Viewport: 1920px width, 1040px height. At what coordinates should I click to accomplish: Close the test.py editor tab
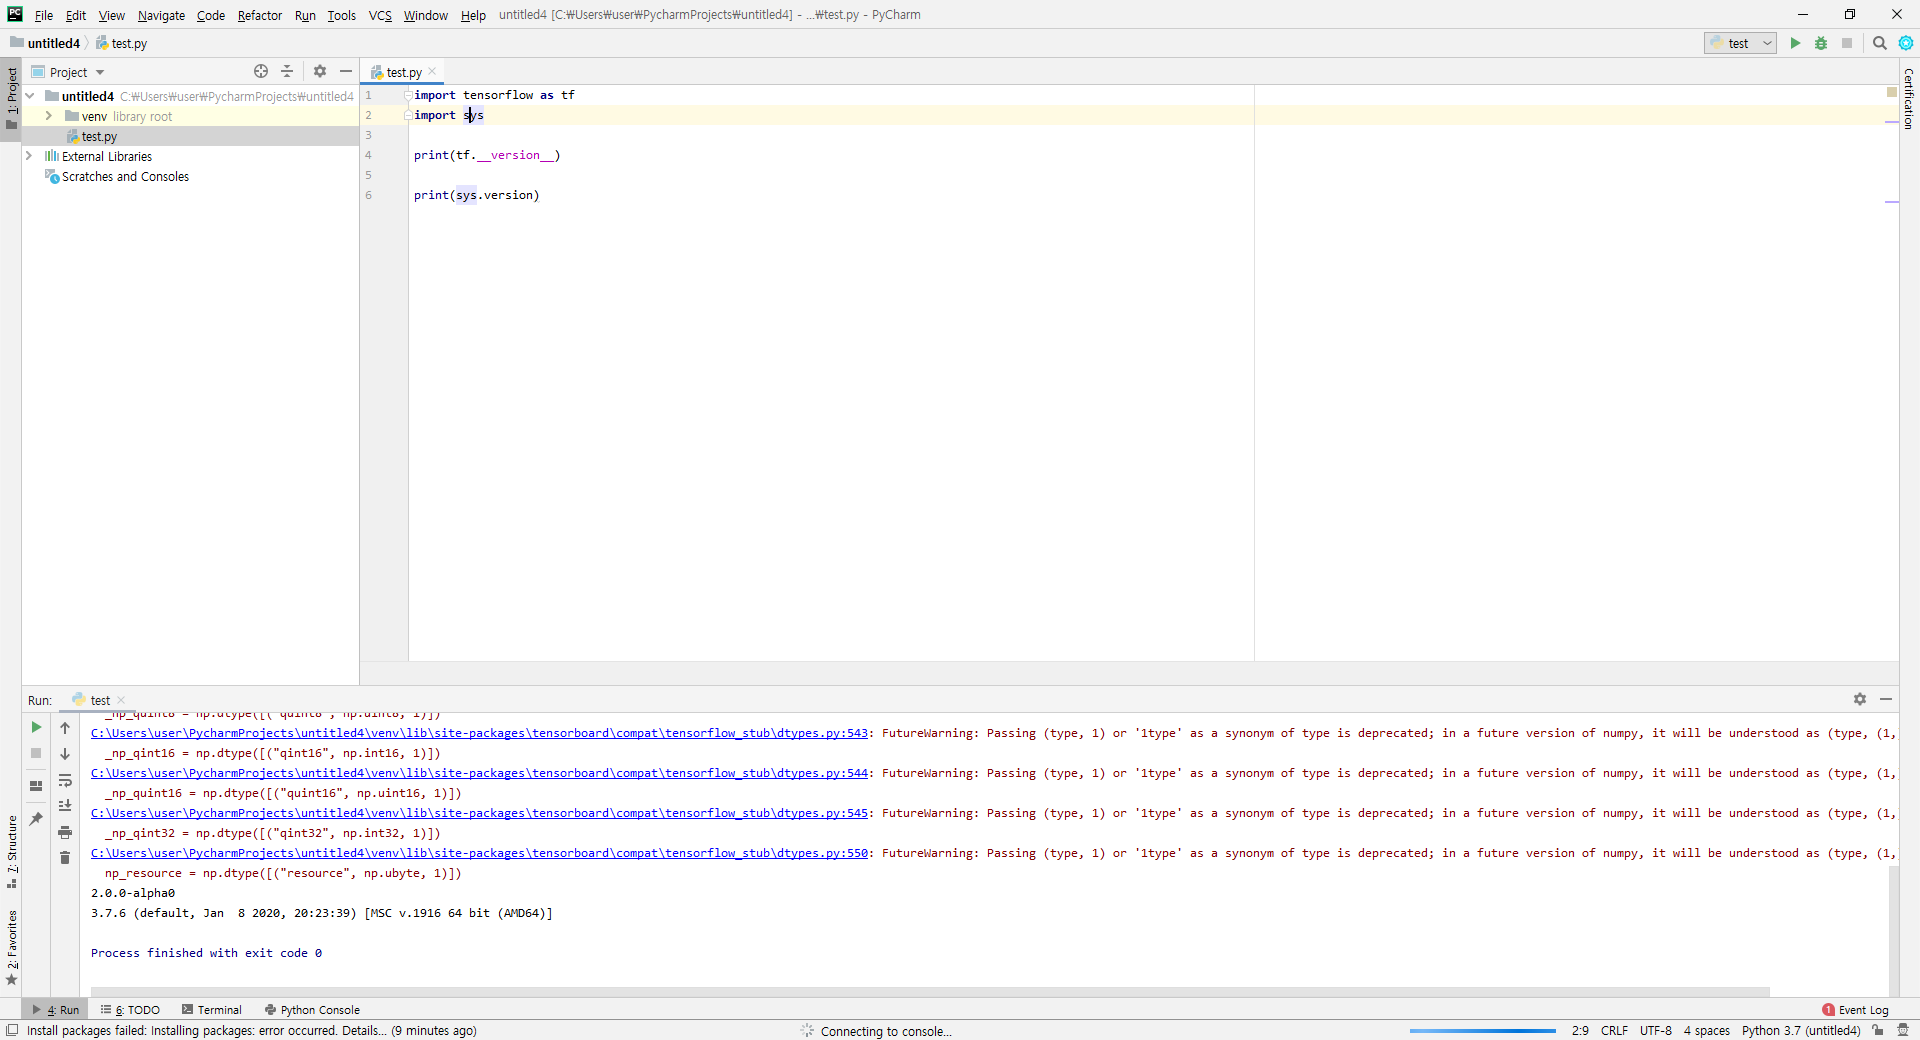tap(432, 72)
